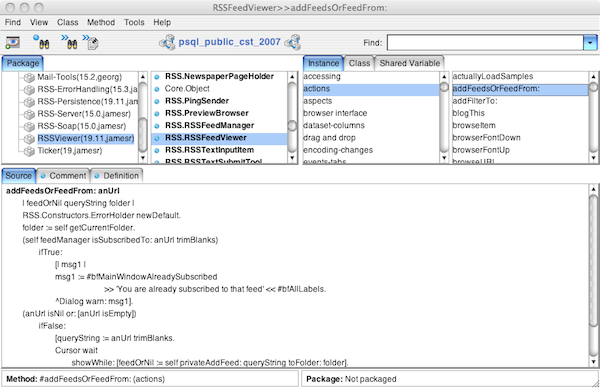Click package icon beside RSS-Persistence
Viewport: 600px width, 388px height.
click(29, 102)
